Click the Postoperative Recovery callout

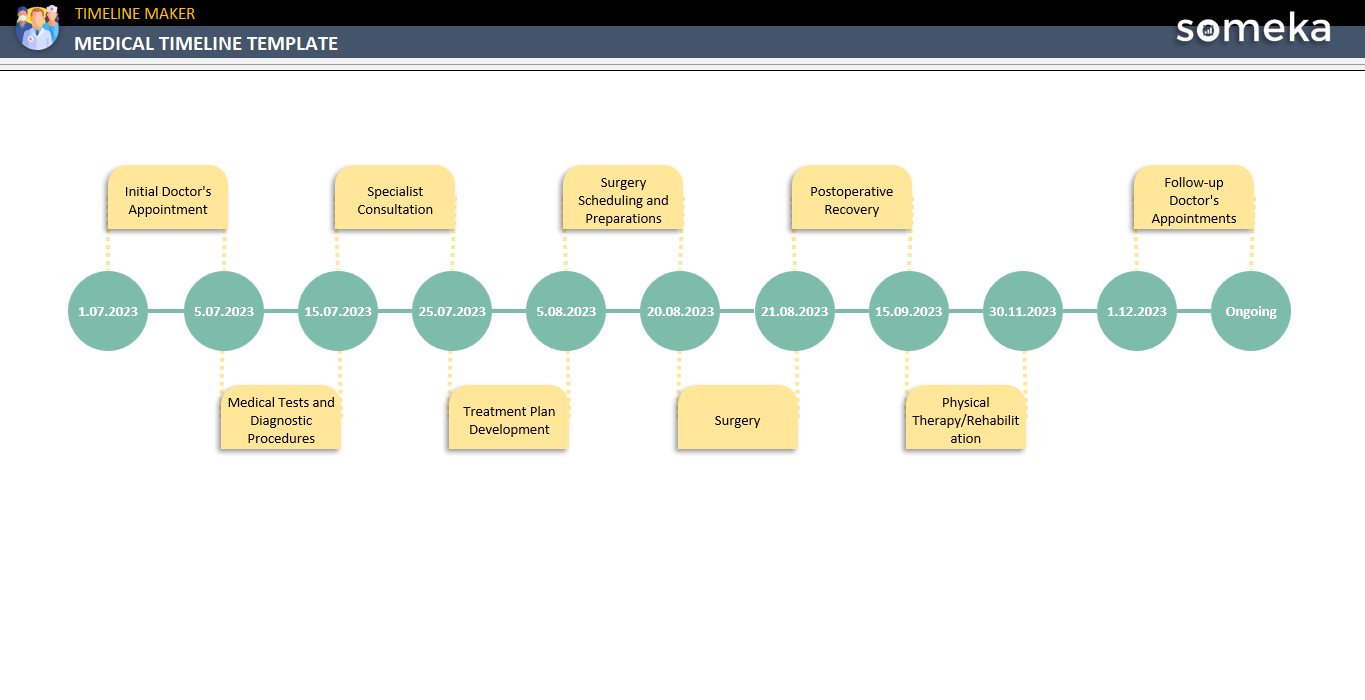851,198
